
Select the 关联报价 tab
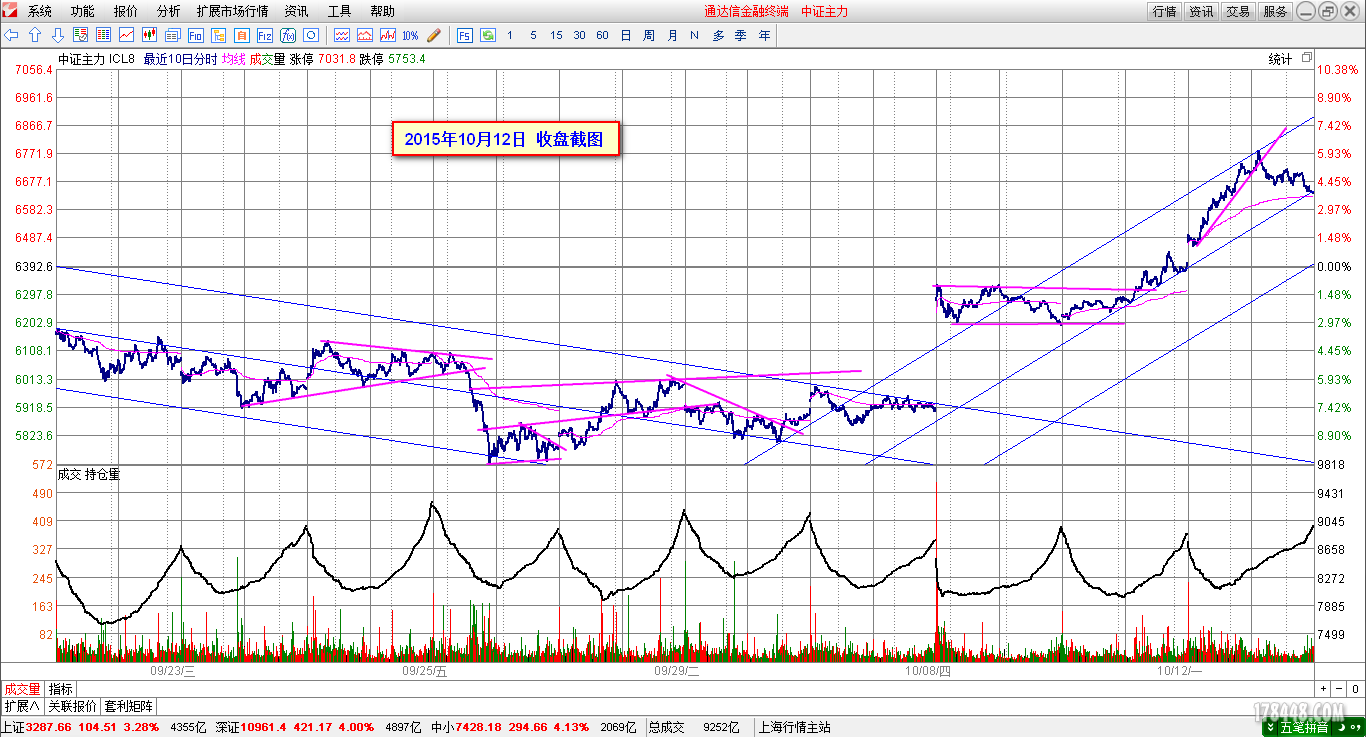73,706
